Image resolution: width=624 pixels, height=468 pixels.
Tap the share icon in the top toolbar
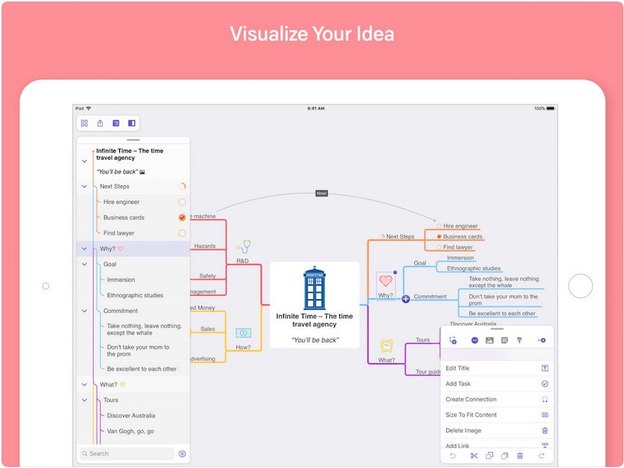[x=100, y=123]
